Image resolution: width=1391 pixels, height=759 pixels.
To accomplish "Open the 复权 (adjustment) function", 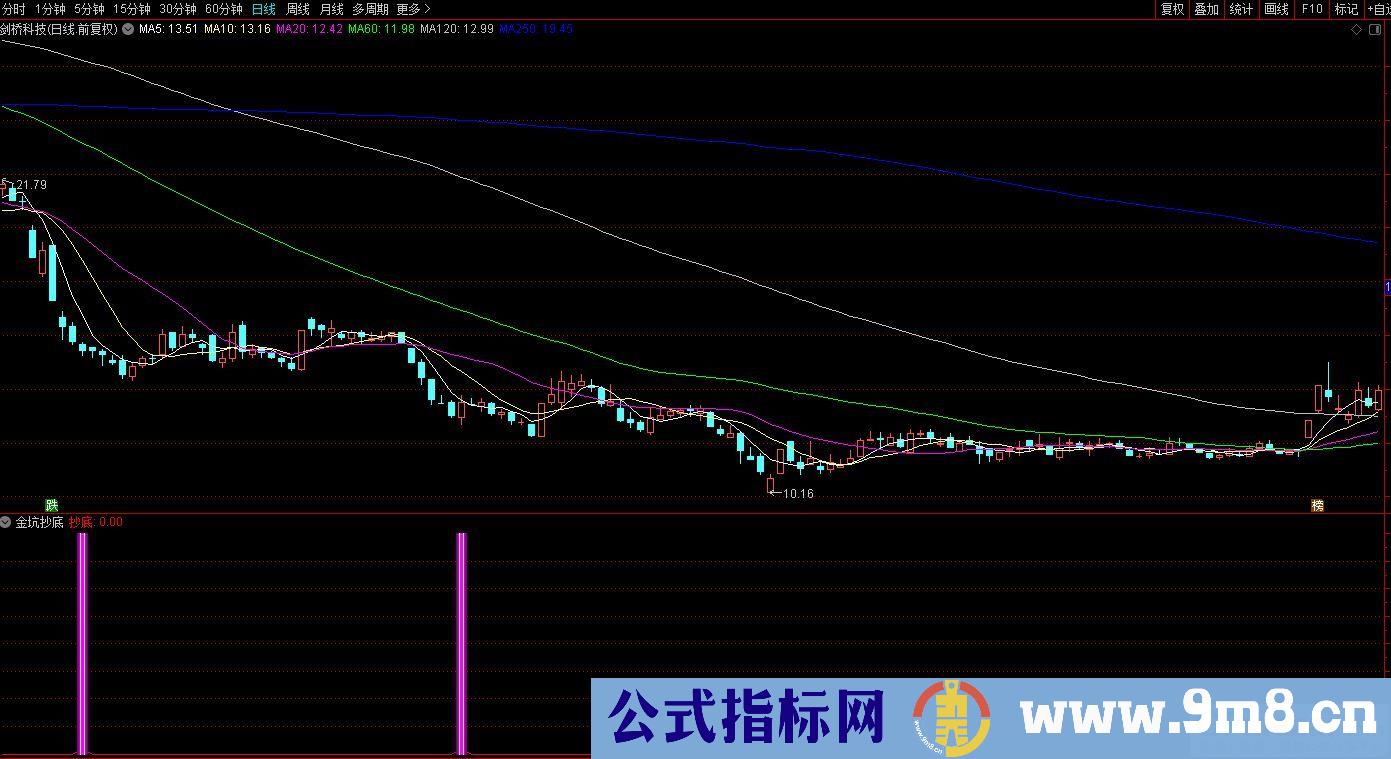I will pos(1172,9).
